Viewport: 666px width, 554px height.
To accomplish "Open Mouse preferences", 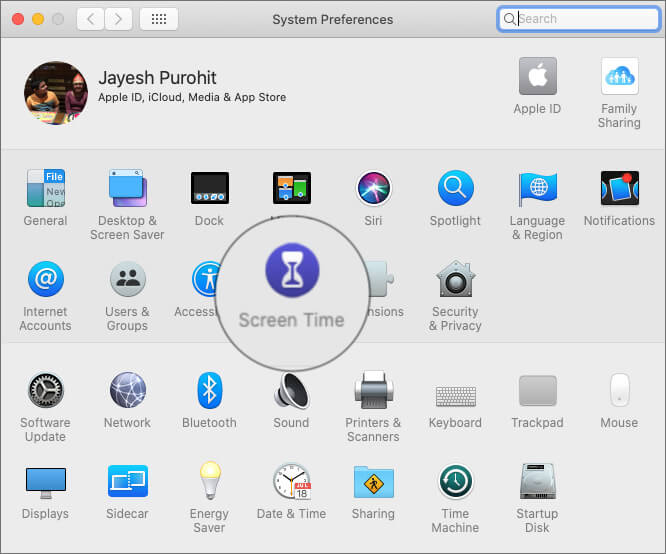I will [x=619, y=390].
